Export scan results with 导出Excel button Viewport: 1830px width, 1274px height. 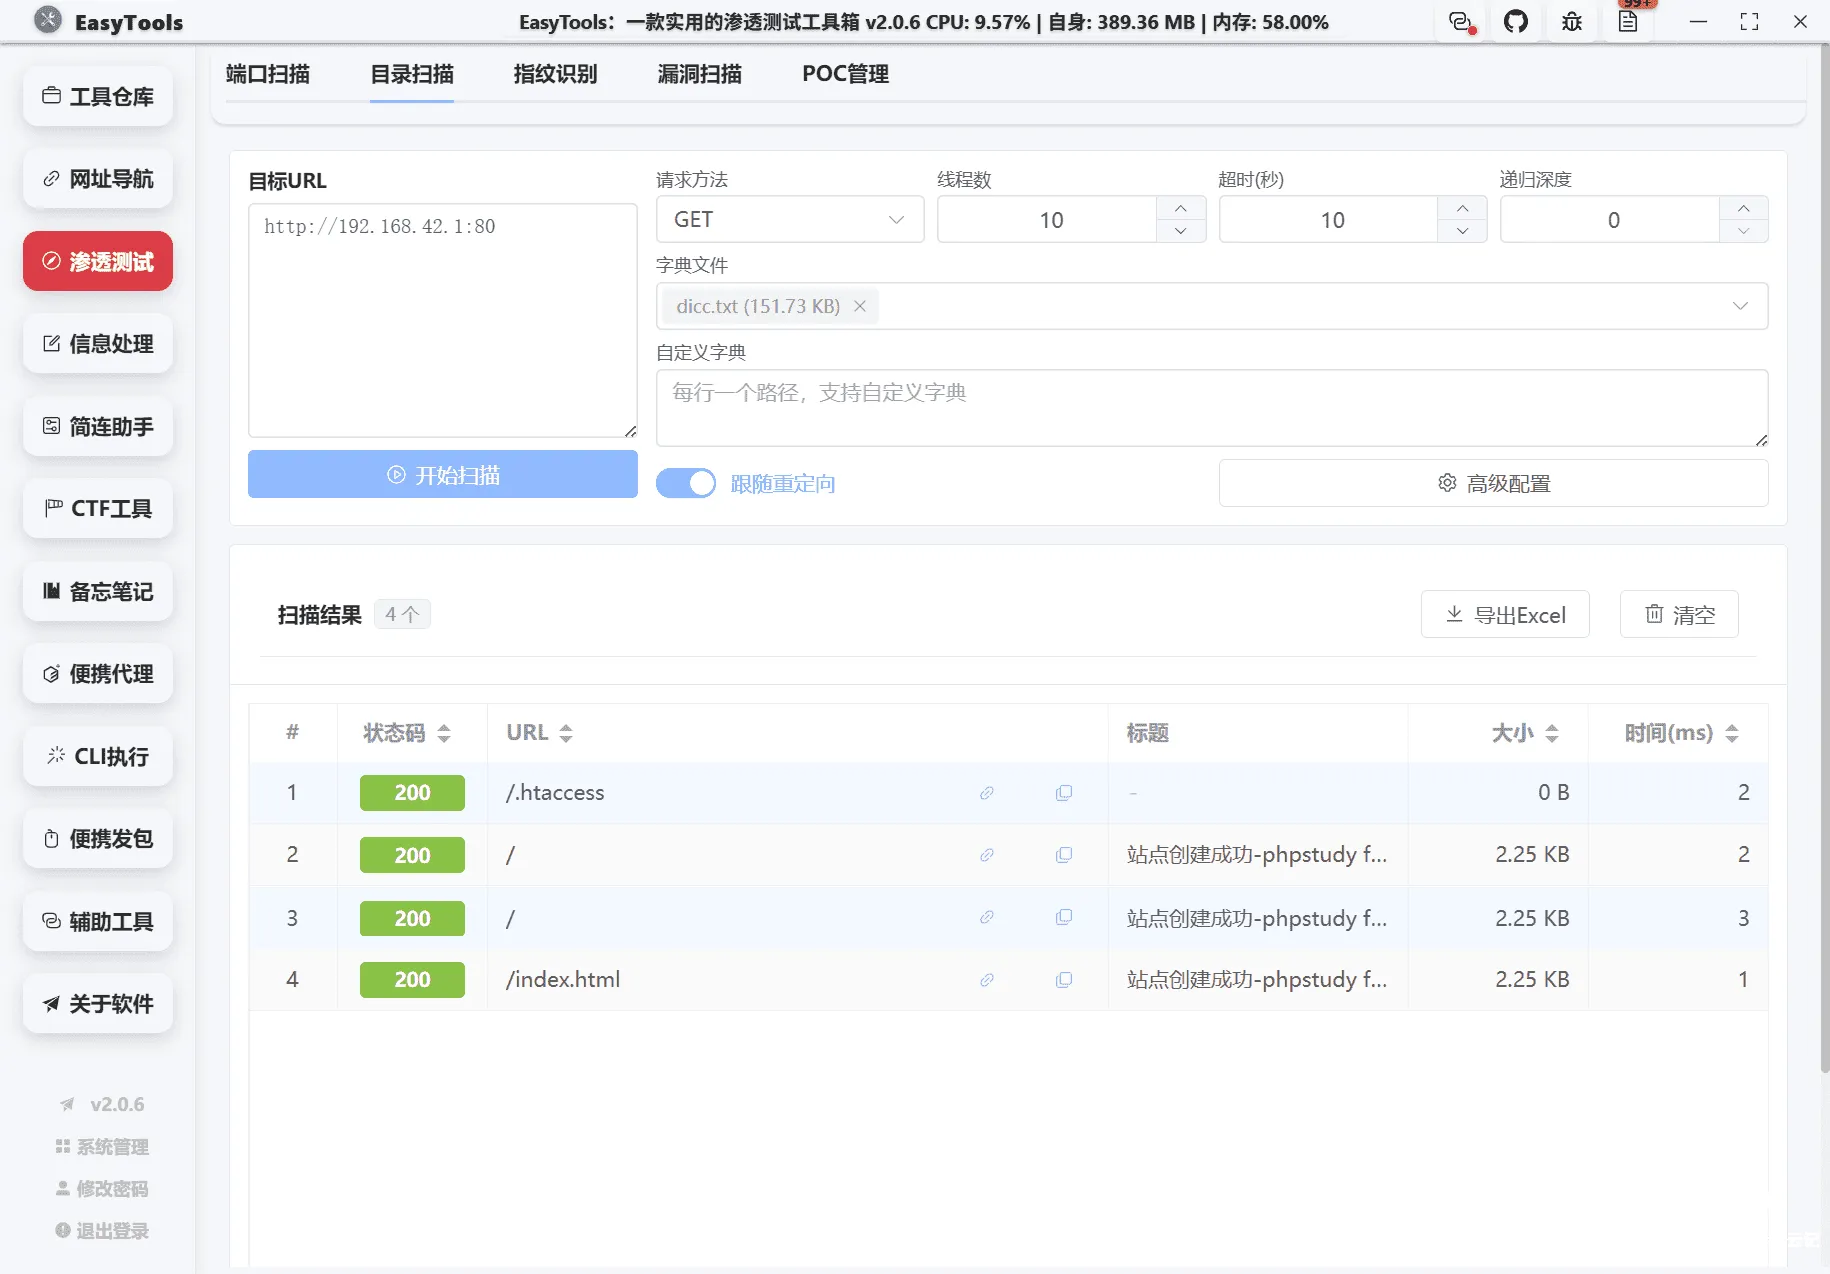click(1504, 614)
